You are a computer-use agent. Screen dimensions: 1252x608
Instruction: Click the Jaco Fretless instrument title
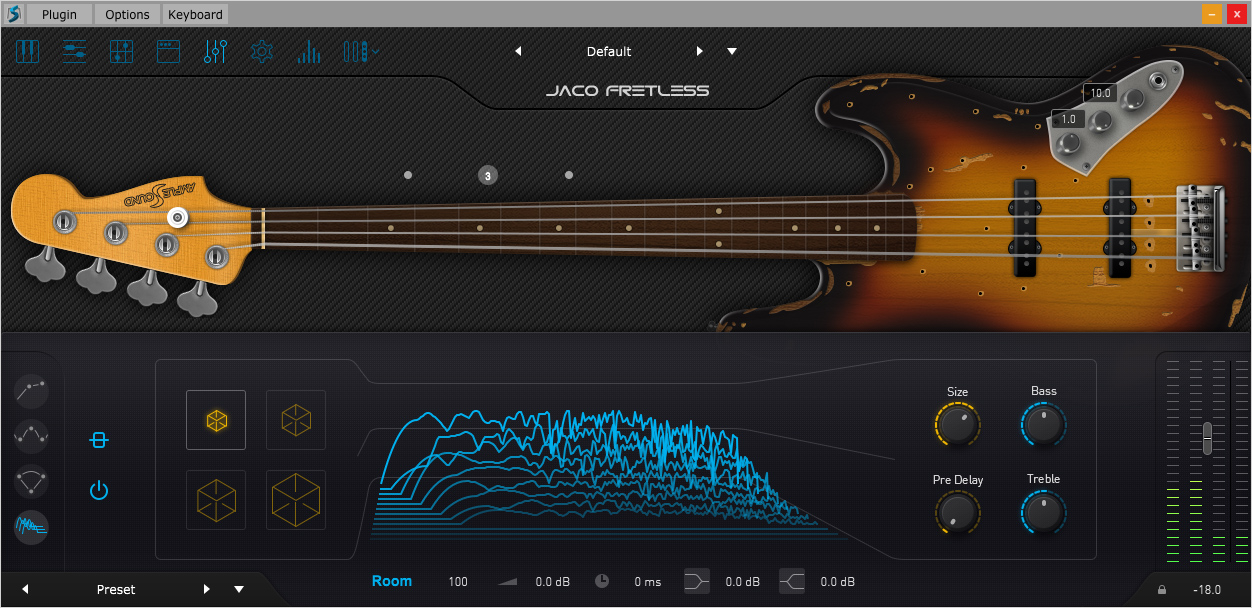pos(627,90)
